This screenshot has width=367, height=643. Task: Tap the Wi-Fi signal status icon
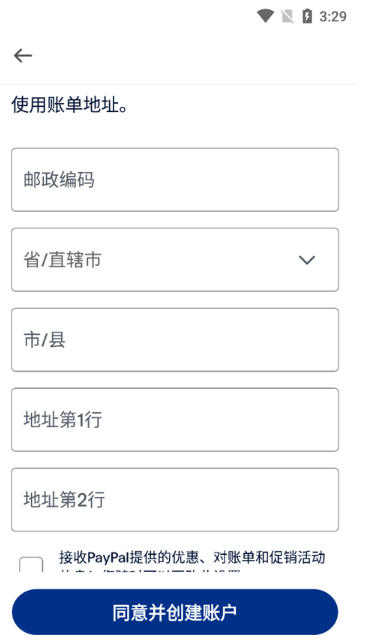point(265,16)
